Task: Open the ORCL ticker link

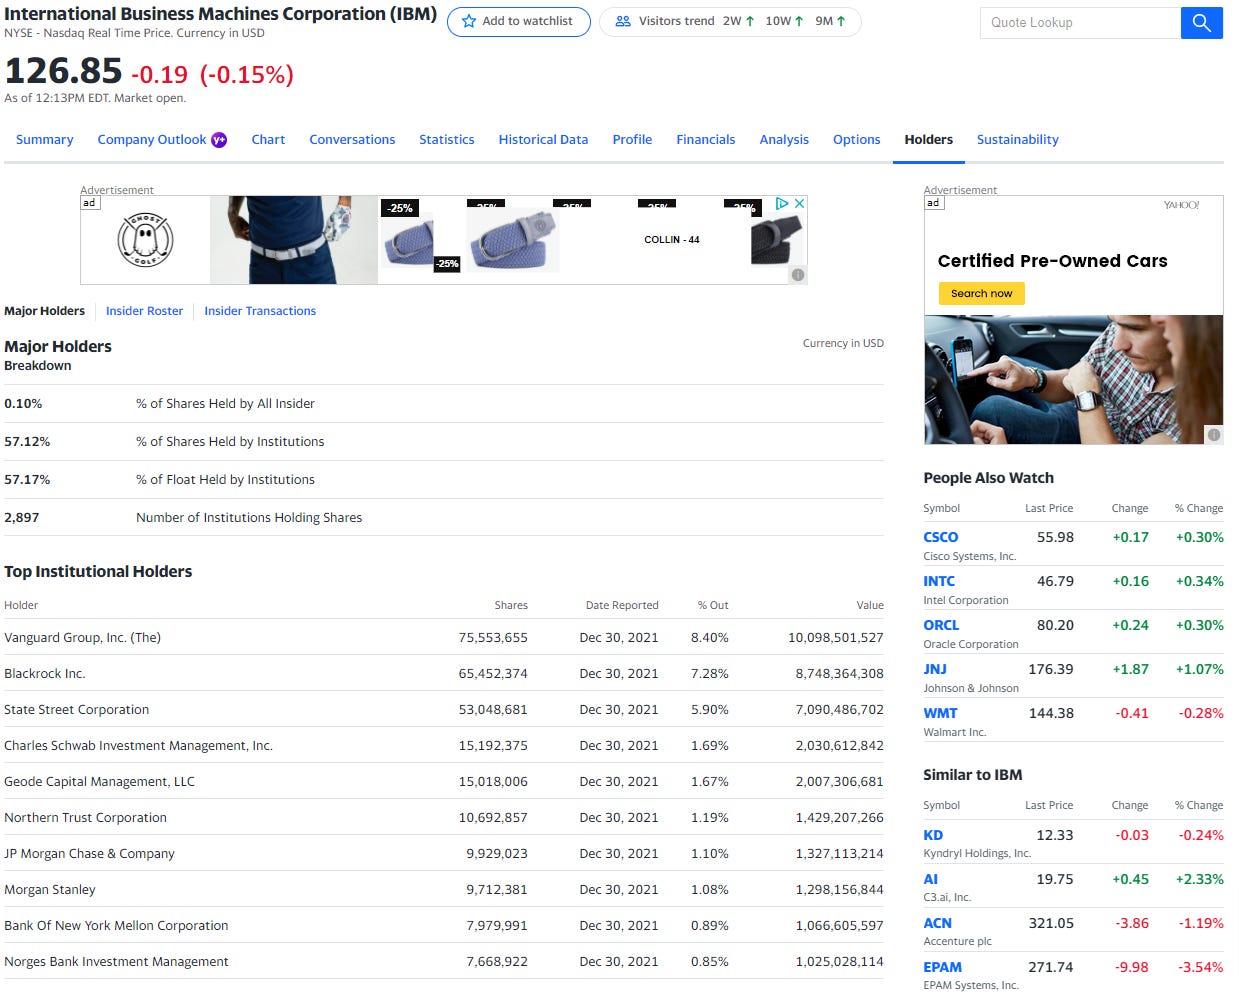Action: (941, 625)
